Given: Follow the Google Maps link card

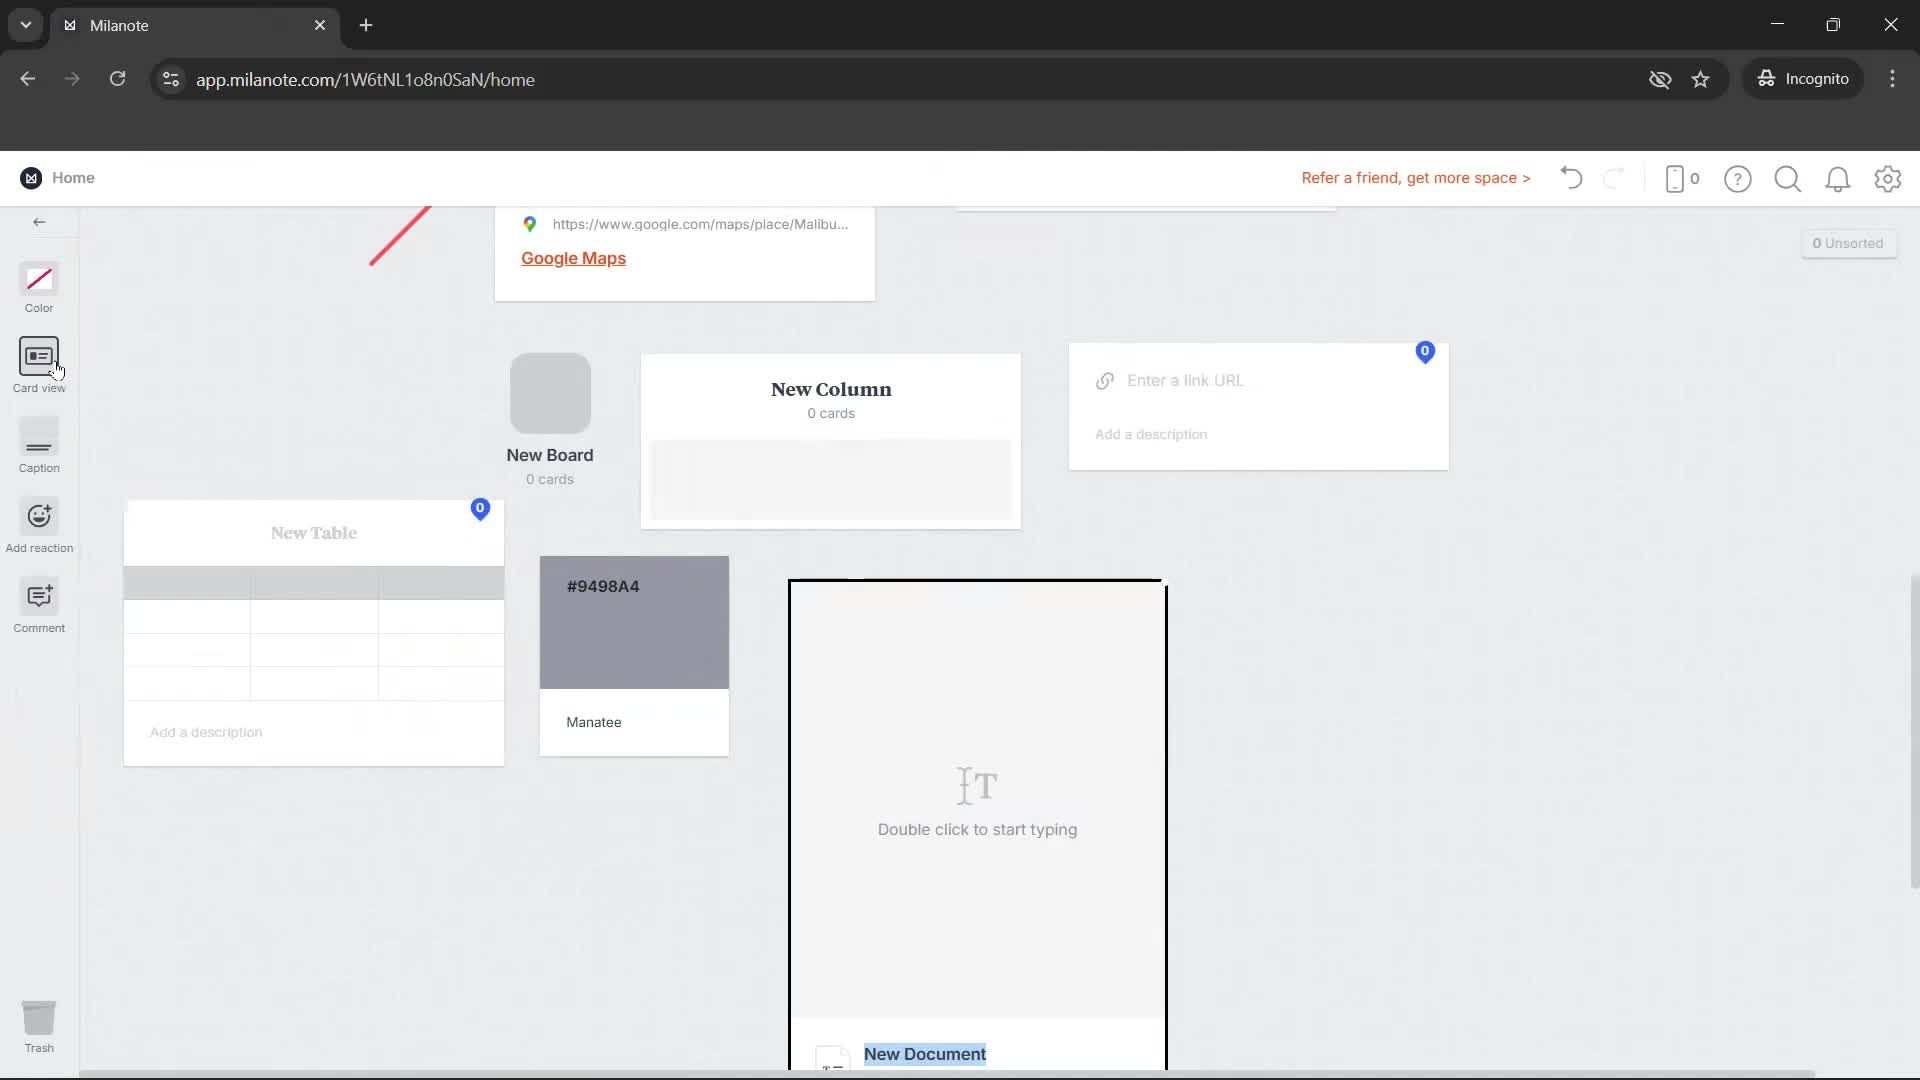Looking at the screenshot, I should click(572, 257).
